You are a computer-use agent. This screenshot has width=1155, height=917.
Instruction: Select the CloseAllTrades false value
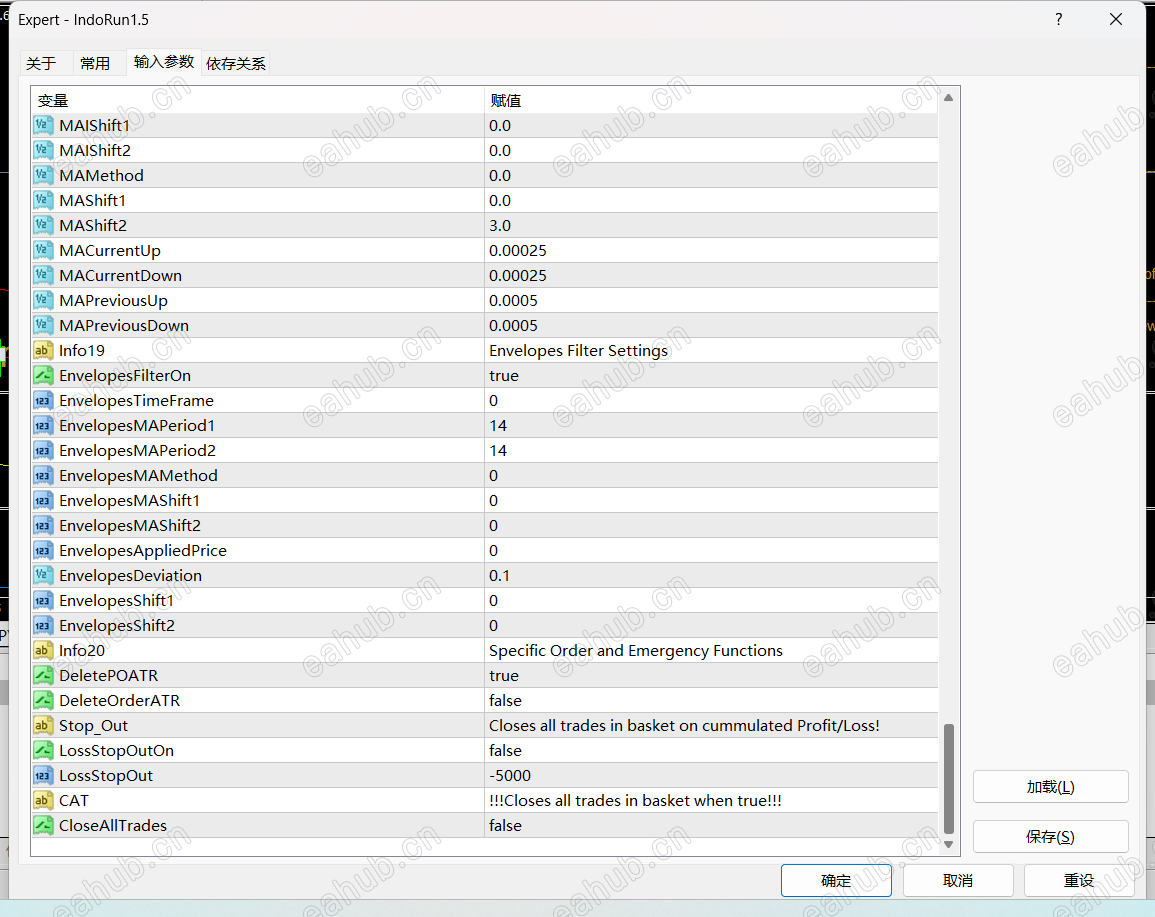click(505, 826)
